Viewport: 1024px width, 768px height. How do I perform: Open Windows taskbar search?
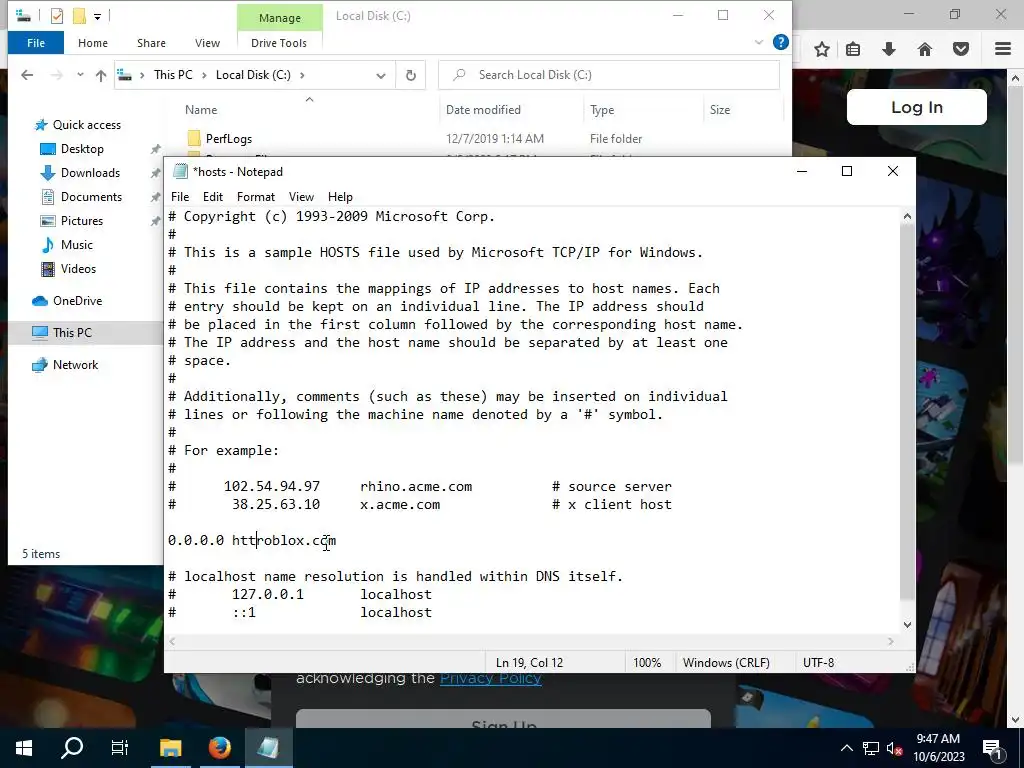pos(72,748)
